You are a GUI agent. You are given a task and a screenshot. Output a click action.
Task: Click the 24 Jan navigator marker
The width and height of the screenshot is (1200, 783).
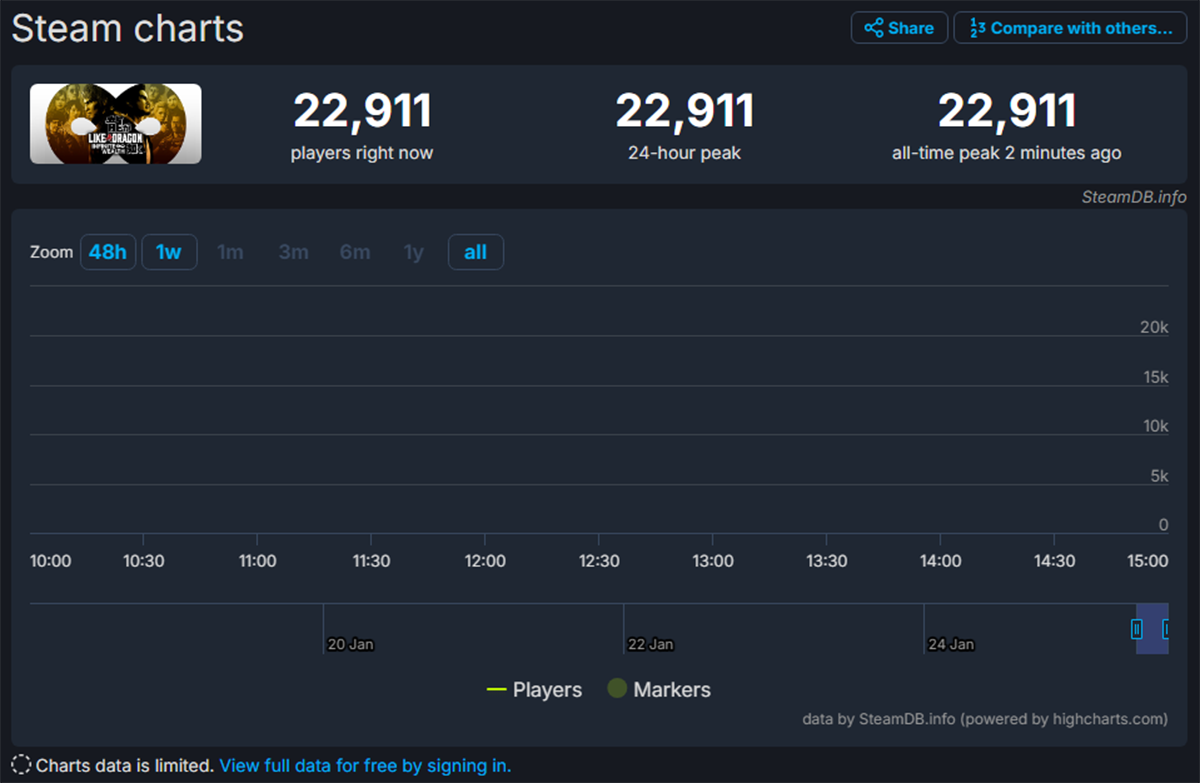pos(950,644)
